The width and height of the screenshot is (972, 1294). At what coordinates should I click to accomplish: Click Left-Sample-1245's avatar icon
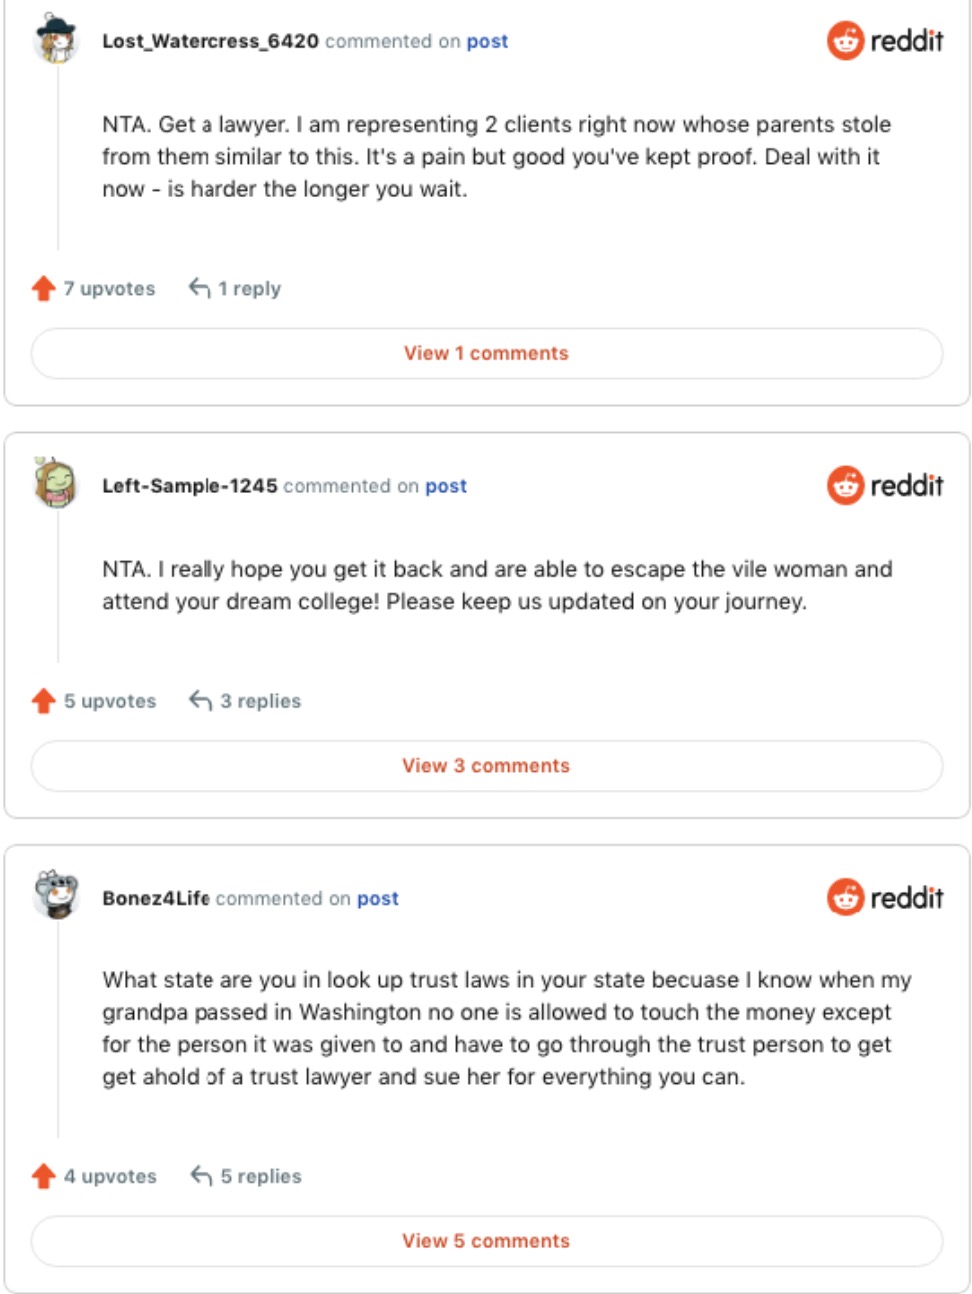pos(56,484)
